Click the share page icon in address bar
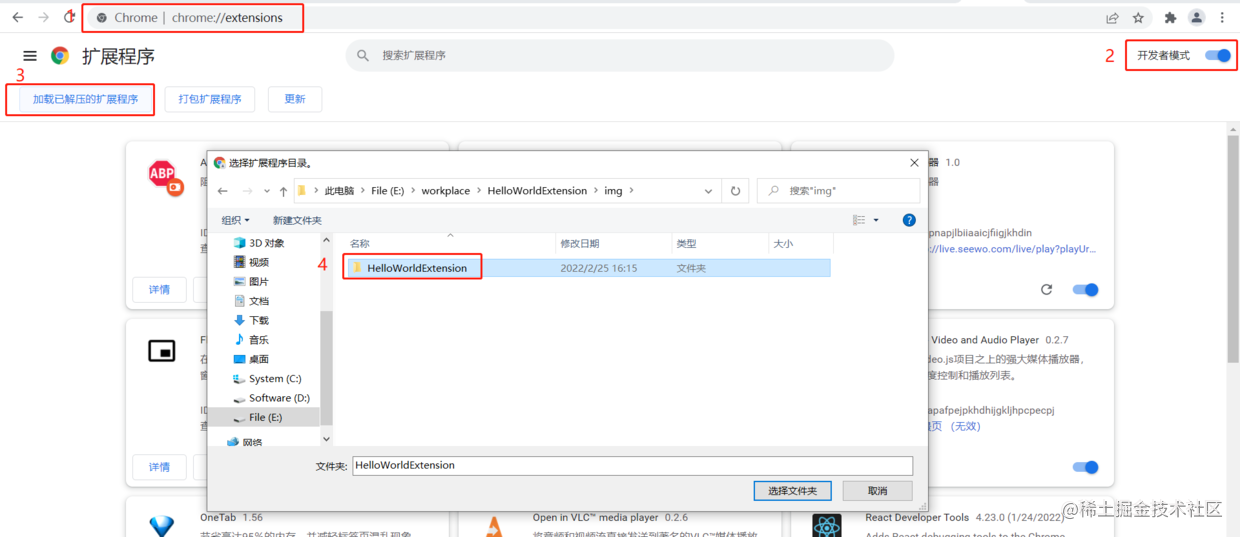Viewport: 1240px width, 537px height. 1112,17
